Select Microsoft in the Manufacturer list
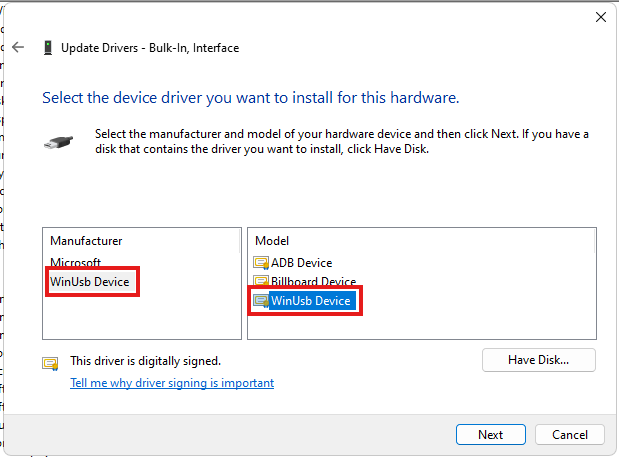 (75, 262)
